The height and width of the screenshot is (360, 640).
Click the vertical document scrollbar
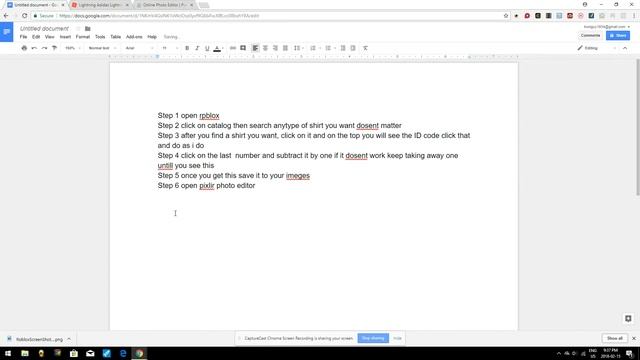click(637, 127)
